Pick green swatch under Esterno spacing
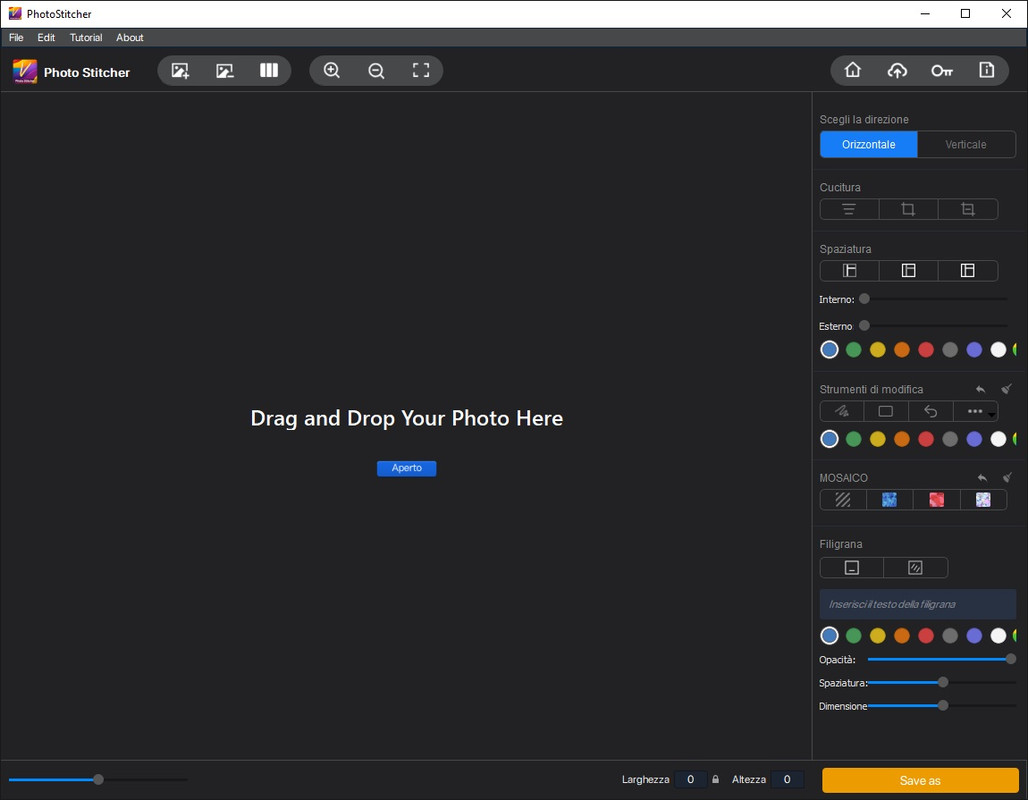The width and height of the screenshot is (1028, 800). click(854, 350)
